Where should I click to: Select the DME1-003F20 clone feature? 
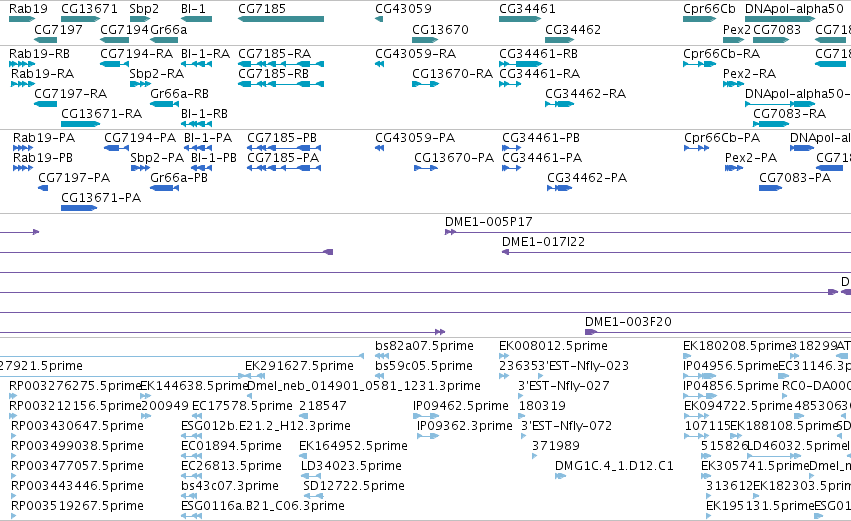(718, 332)
